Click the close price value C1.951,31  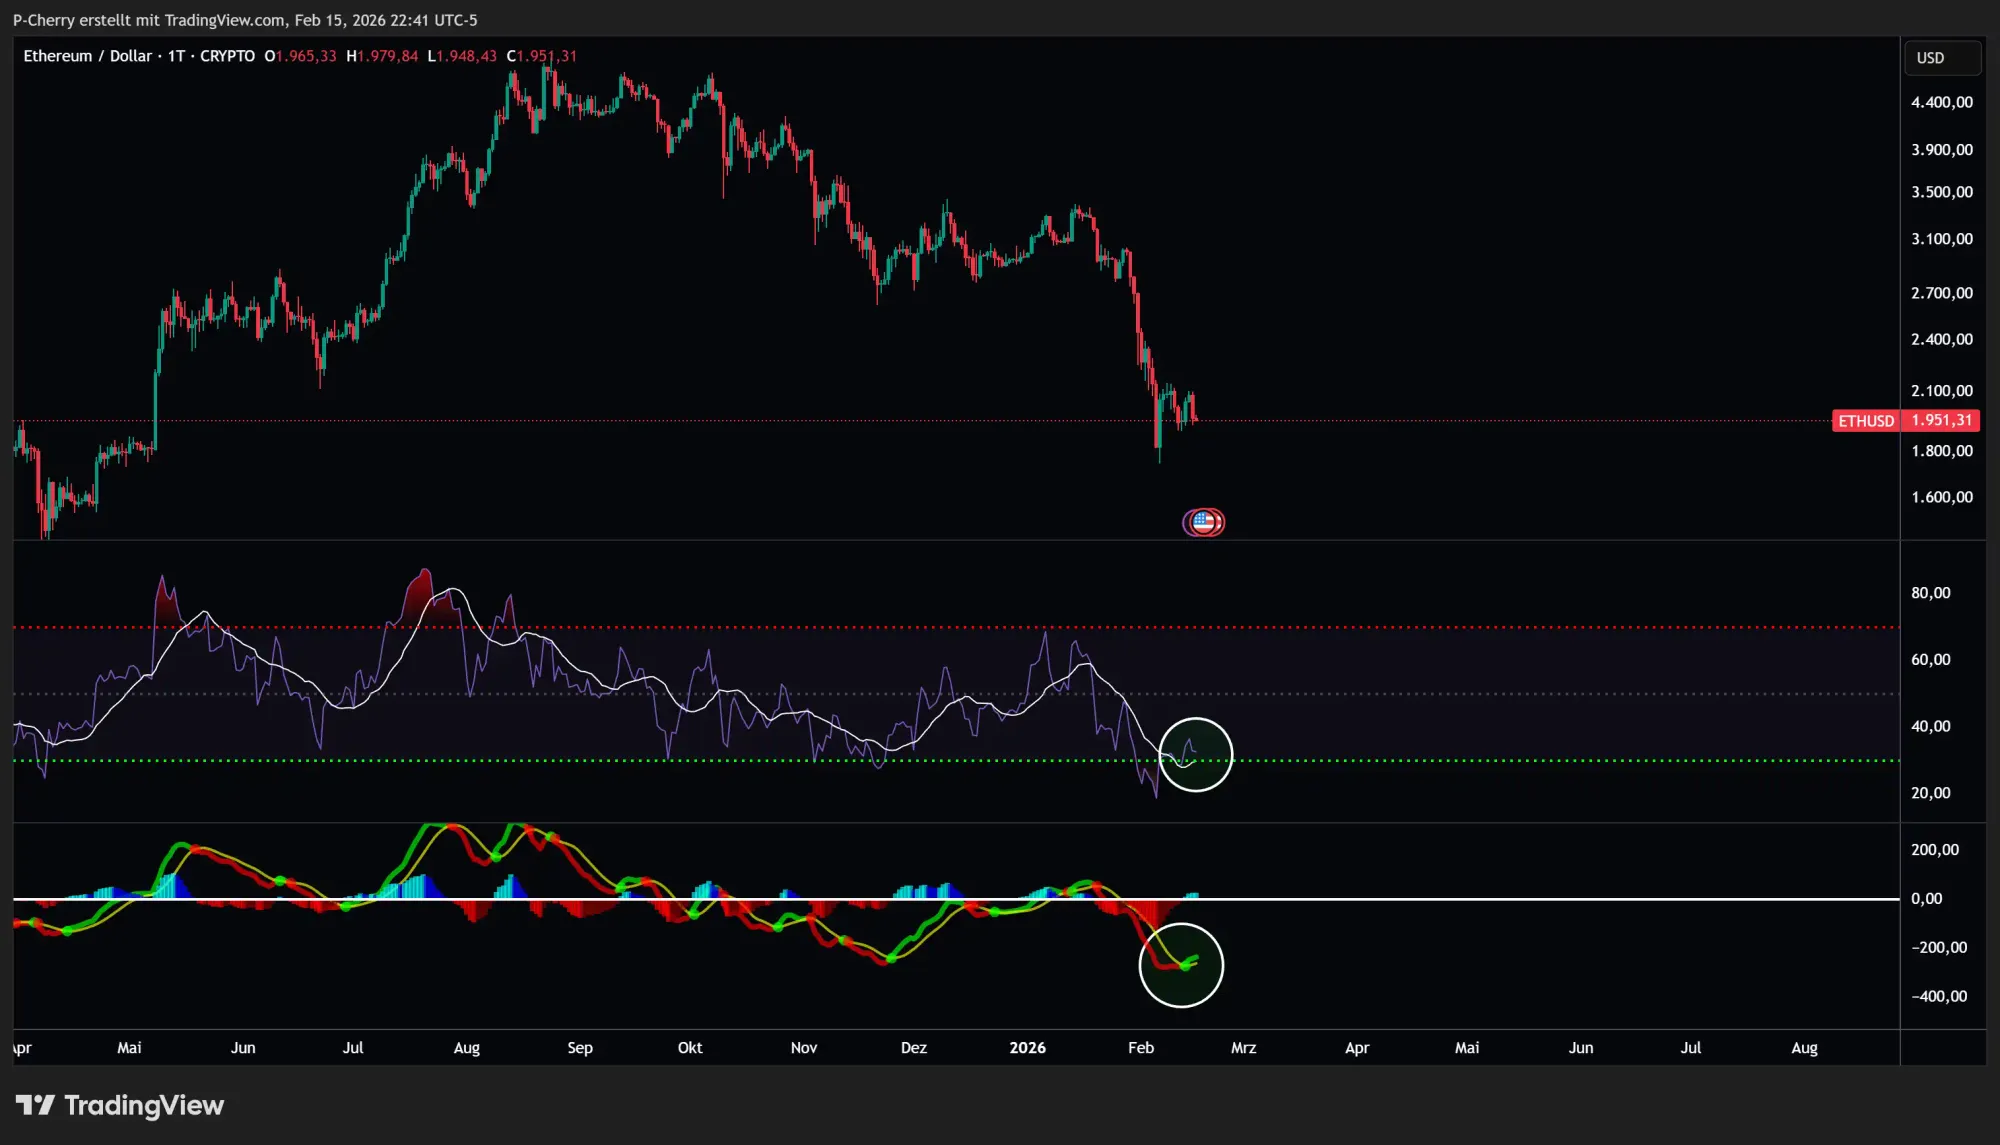543,57
